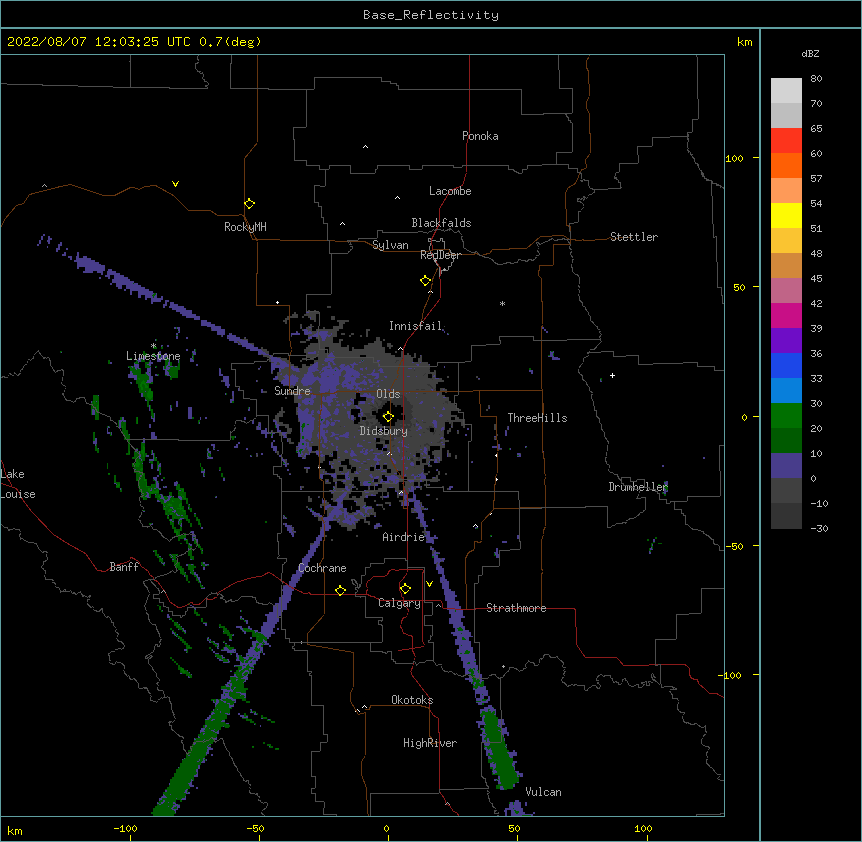Screen dimensions: 862x842
Task: Select the yellow 54 dBZ legend swatch
Action: (x=786, y=215)
